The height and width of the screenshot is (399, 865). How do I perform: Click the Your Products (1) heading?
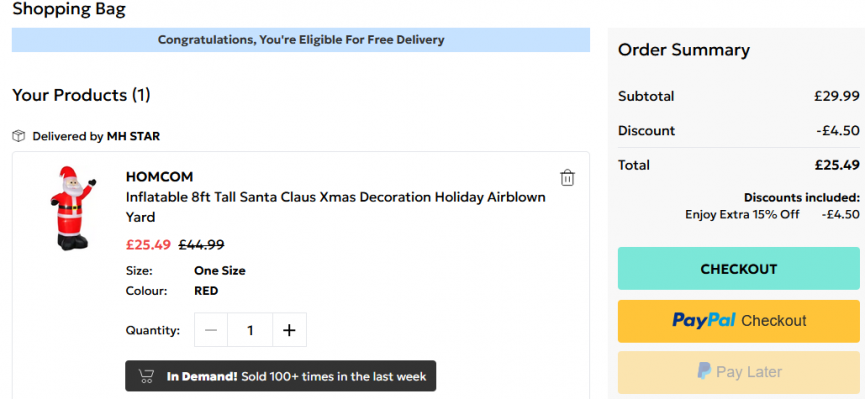pos(81,95)
